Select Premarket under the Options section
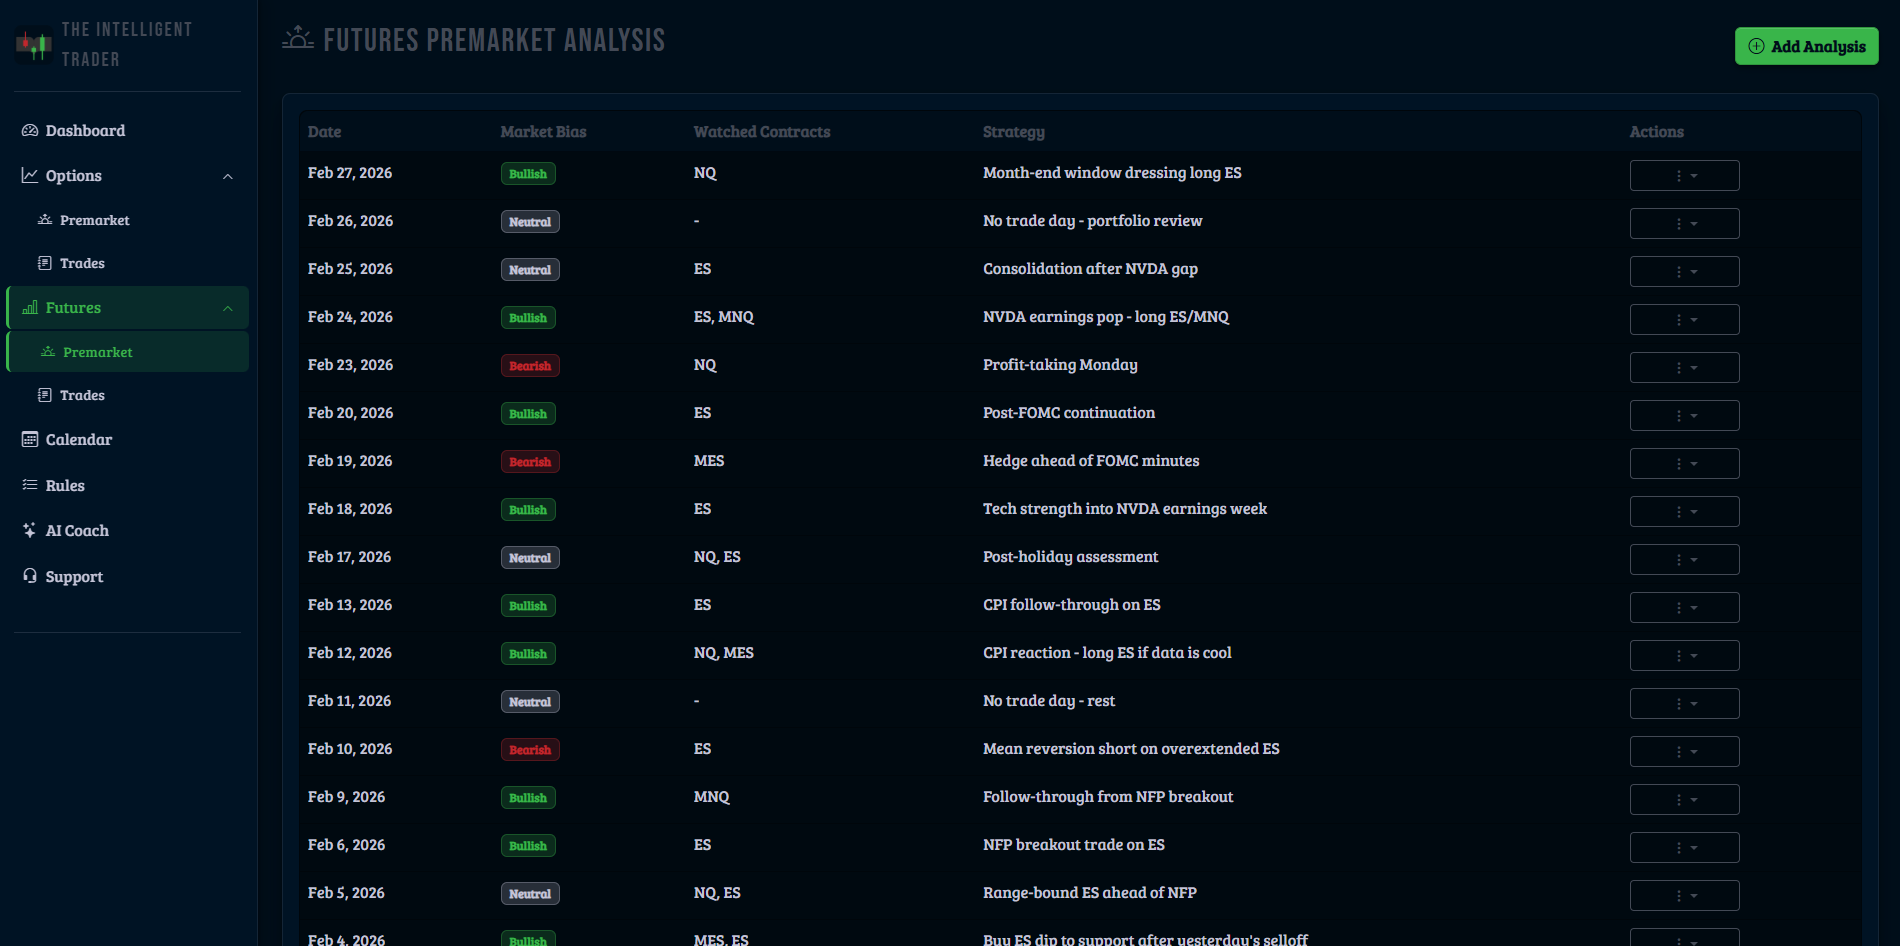The height and width of the screenshot is (946, 1900). pyautogui.click(x=95, y=220)
